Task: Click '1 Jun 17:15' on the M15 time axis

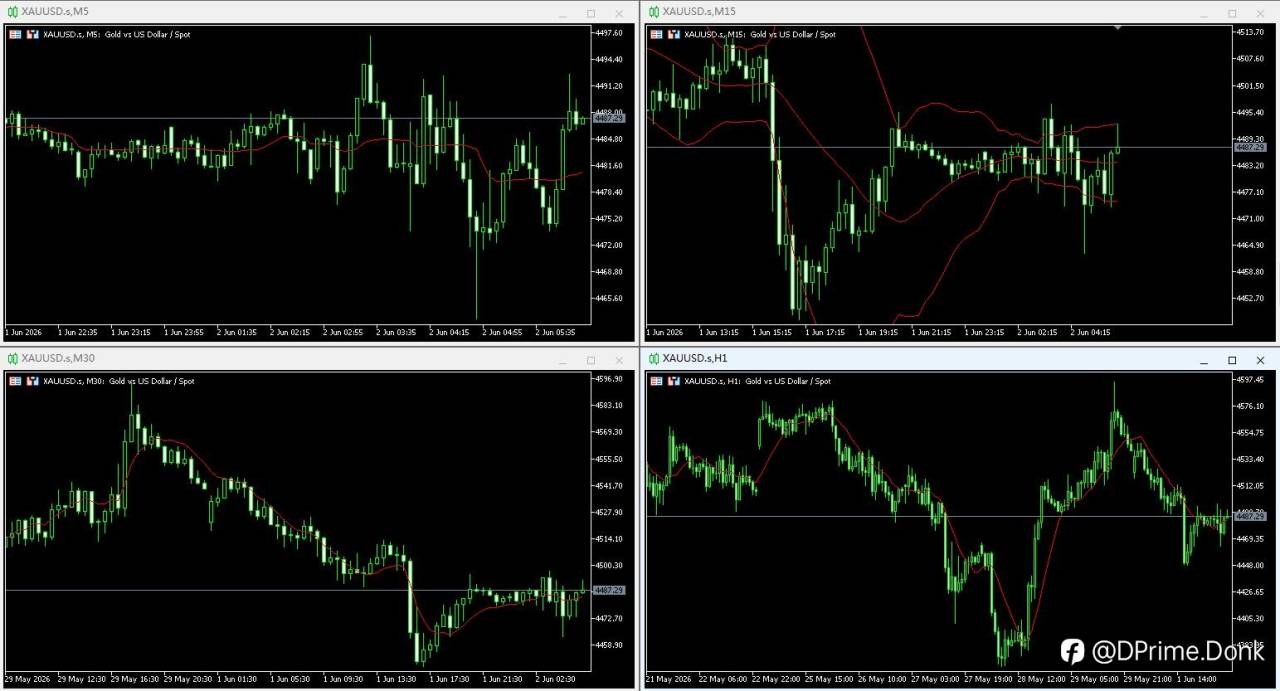Action: pos(825,331)
